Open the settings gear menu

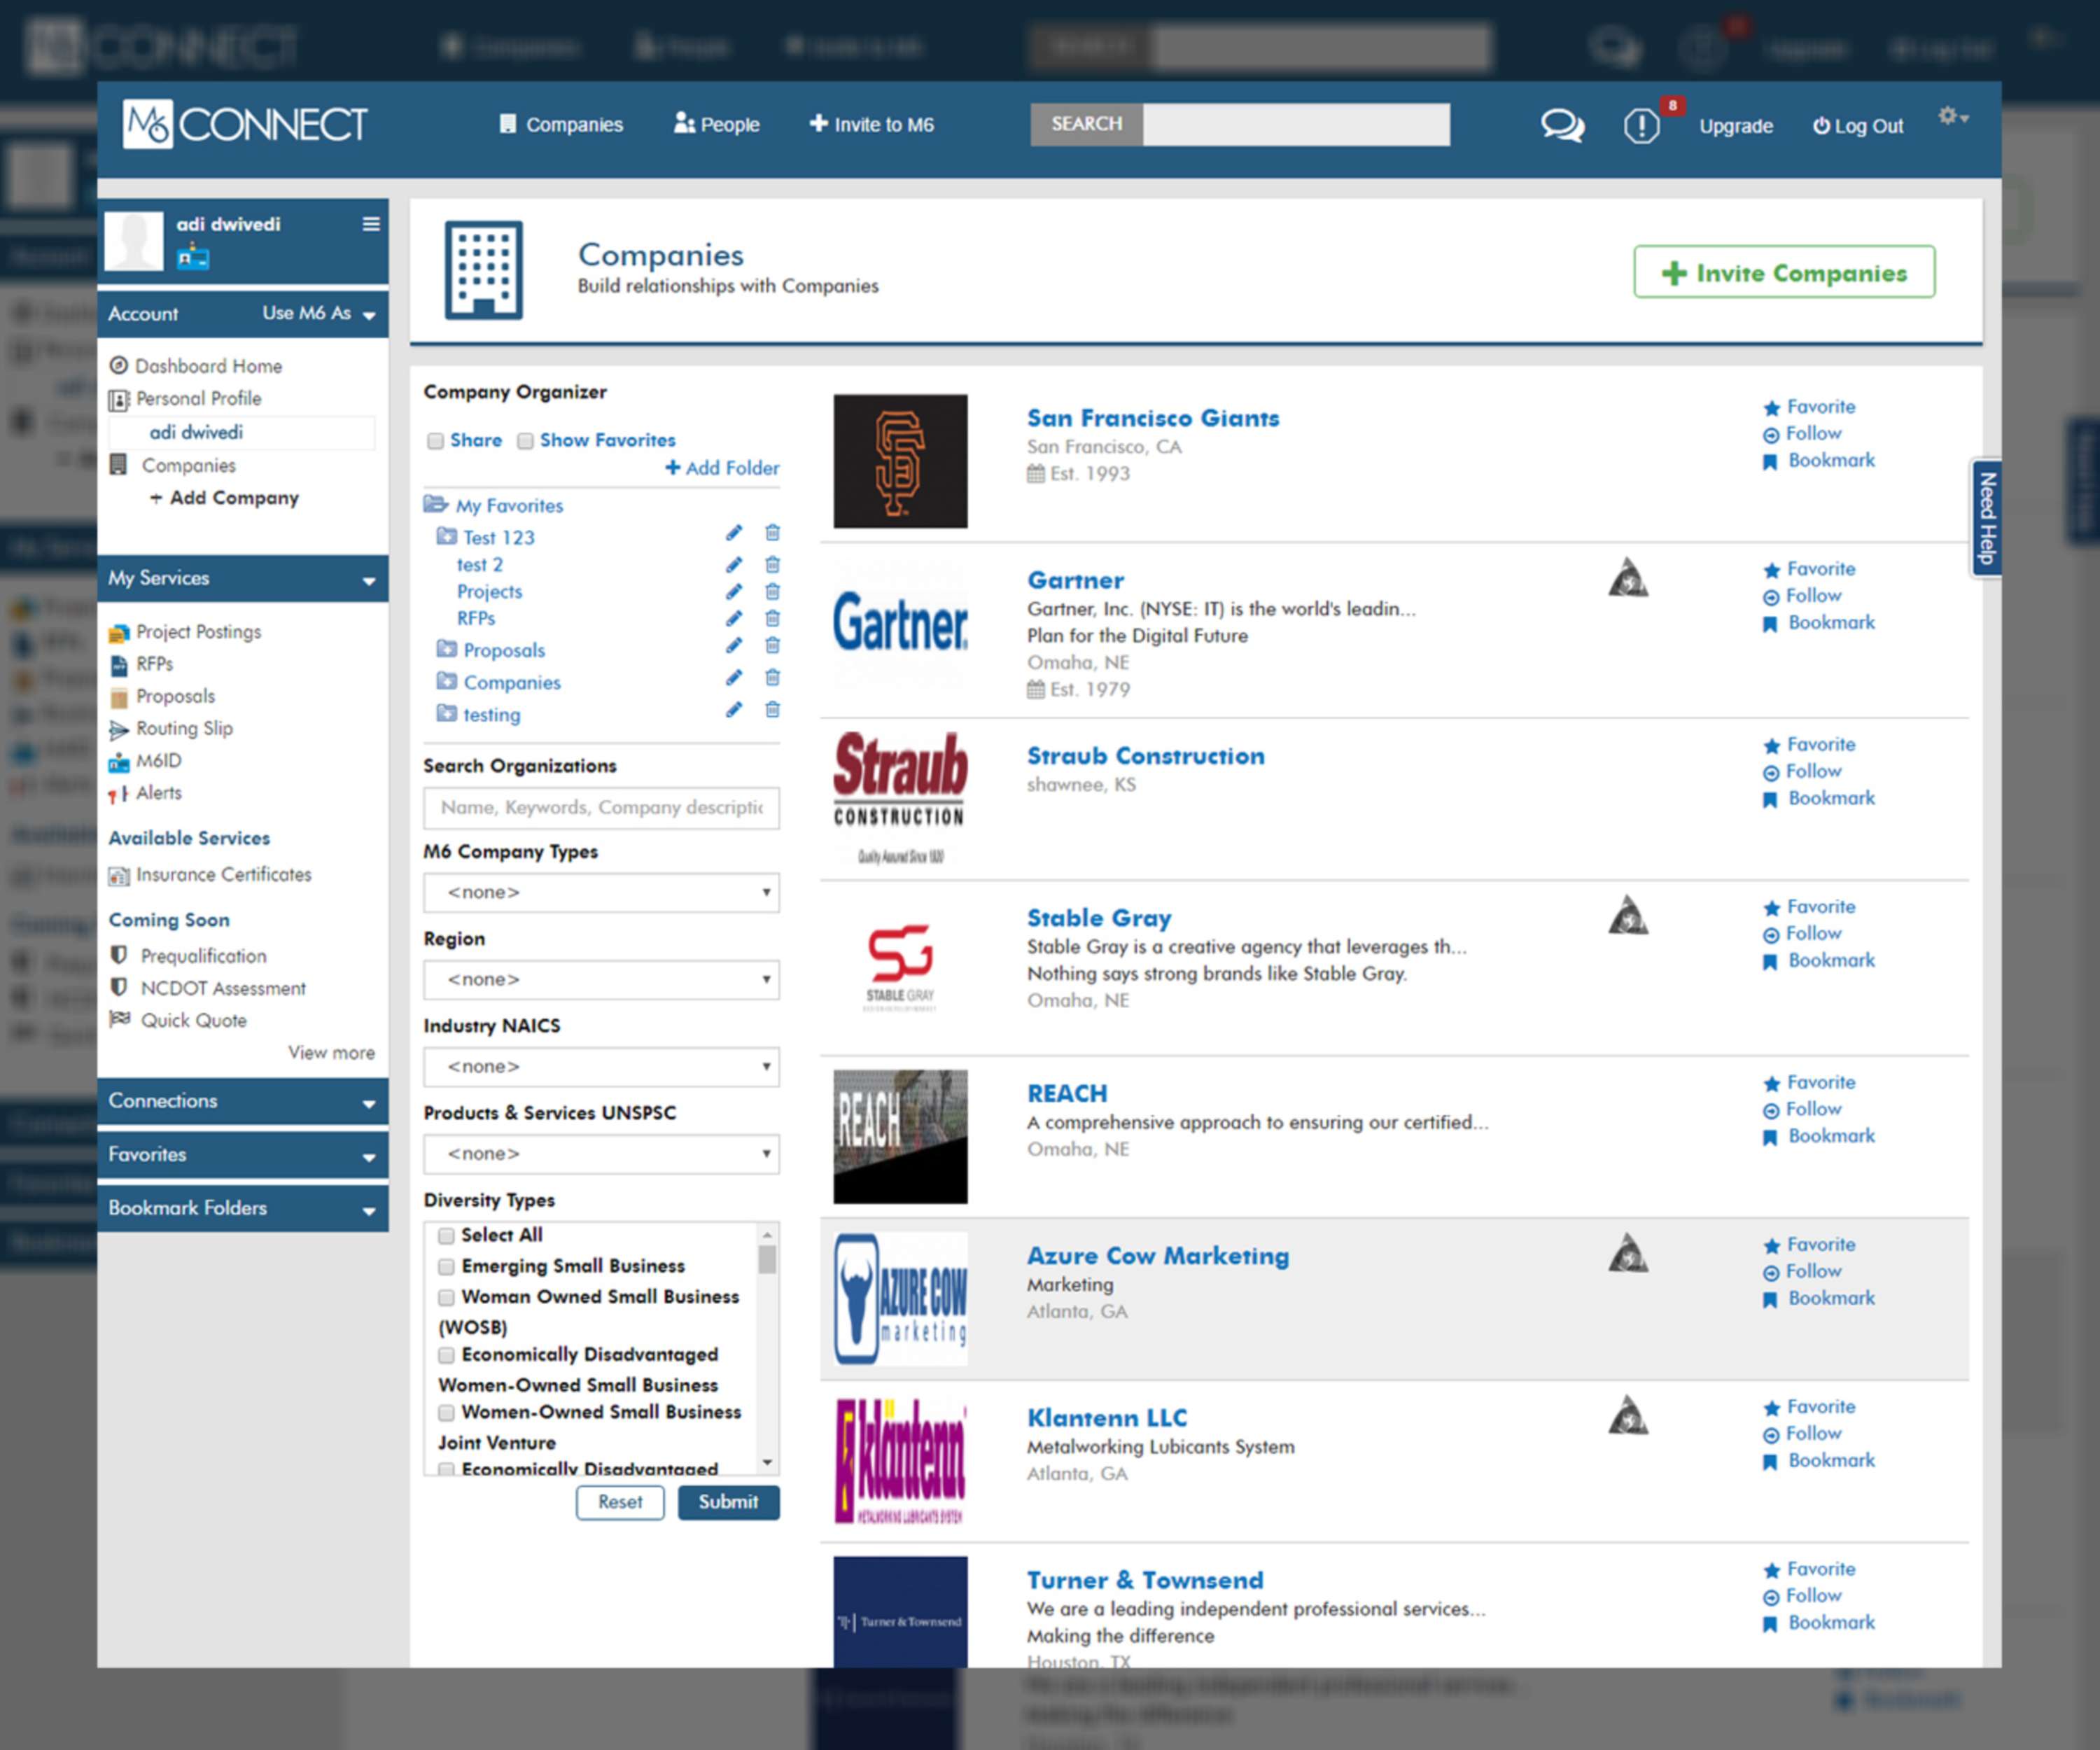coord(1953,117)
